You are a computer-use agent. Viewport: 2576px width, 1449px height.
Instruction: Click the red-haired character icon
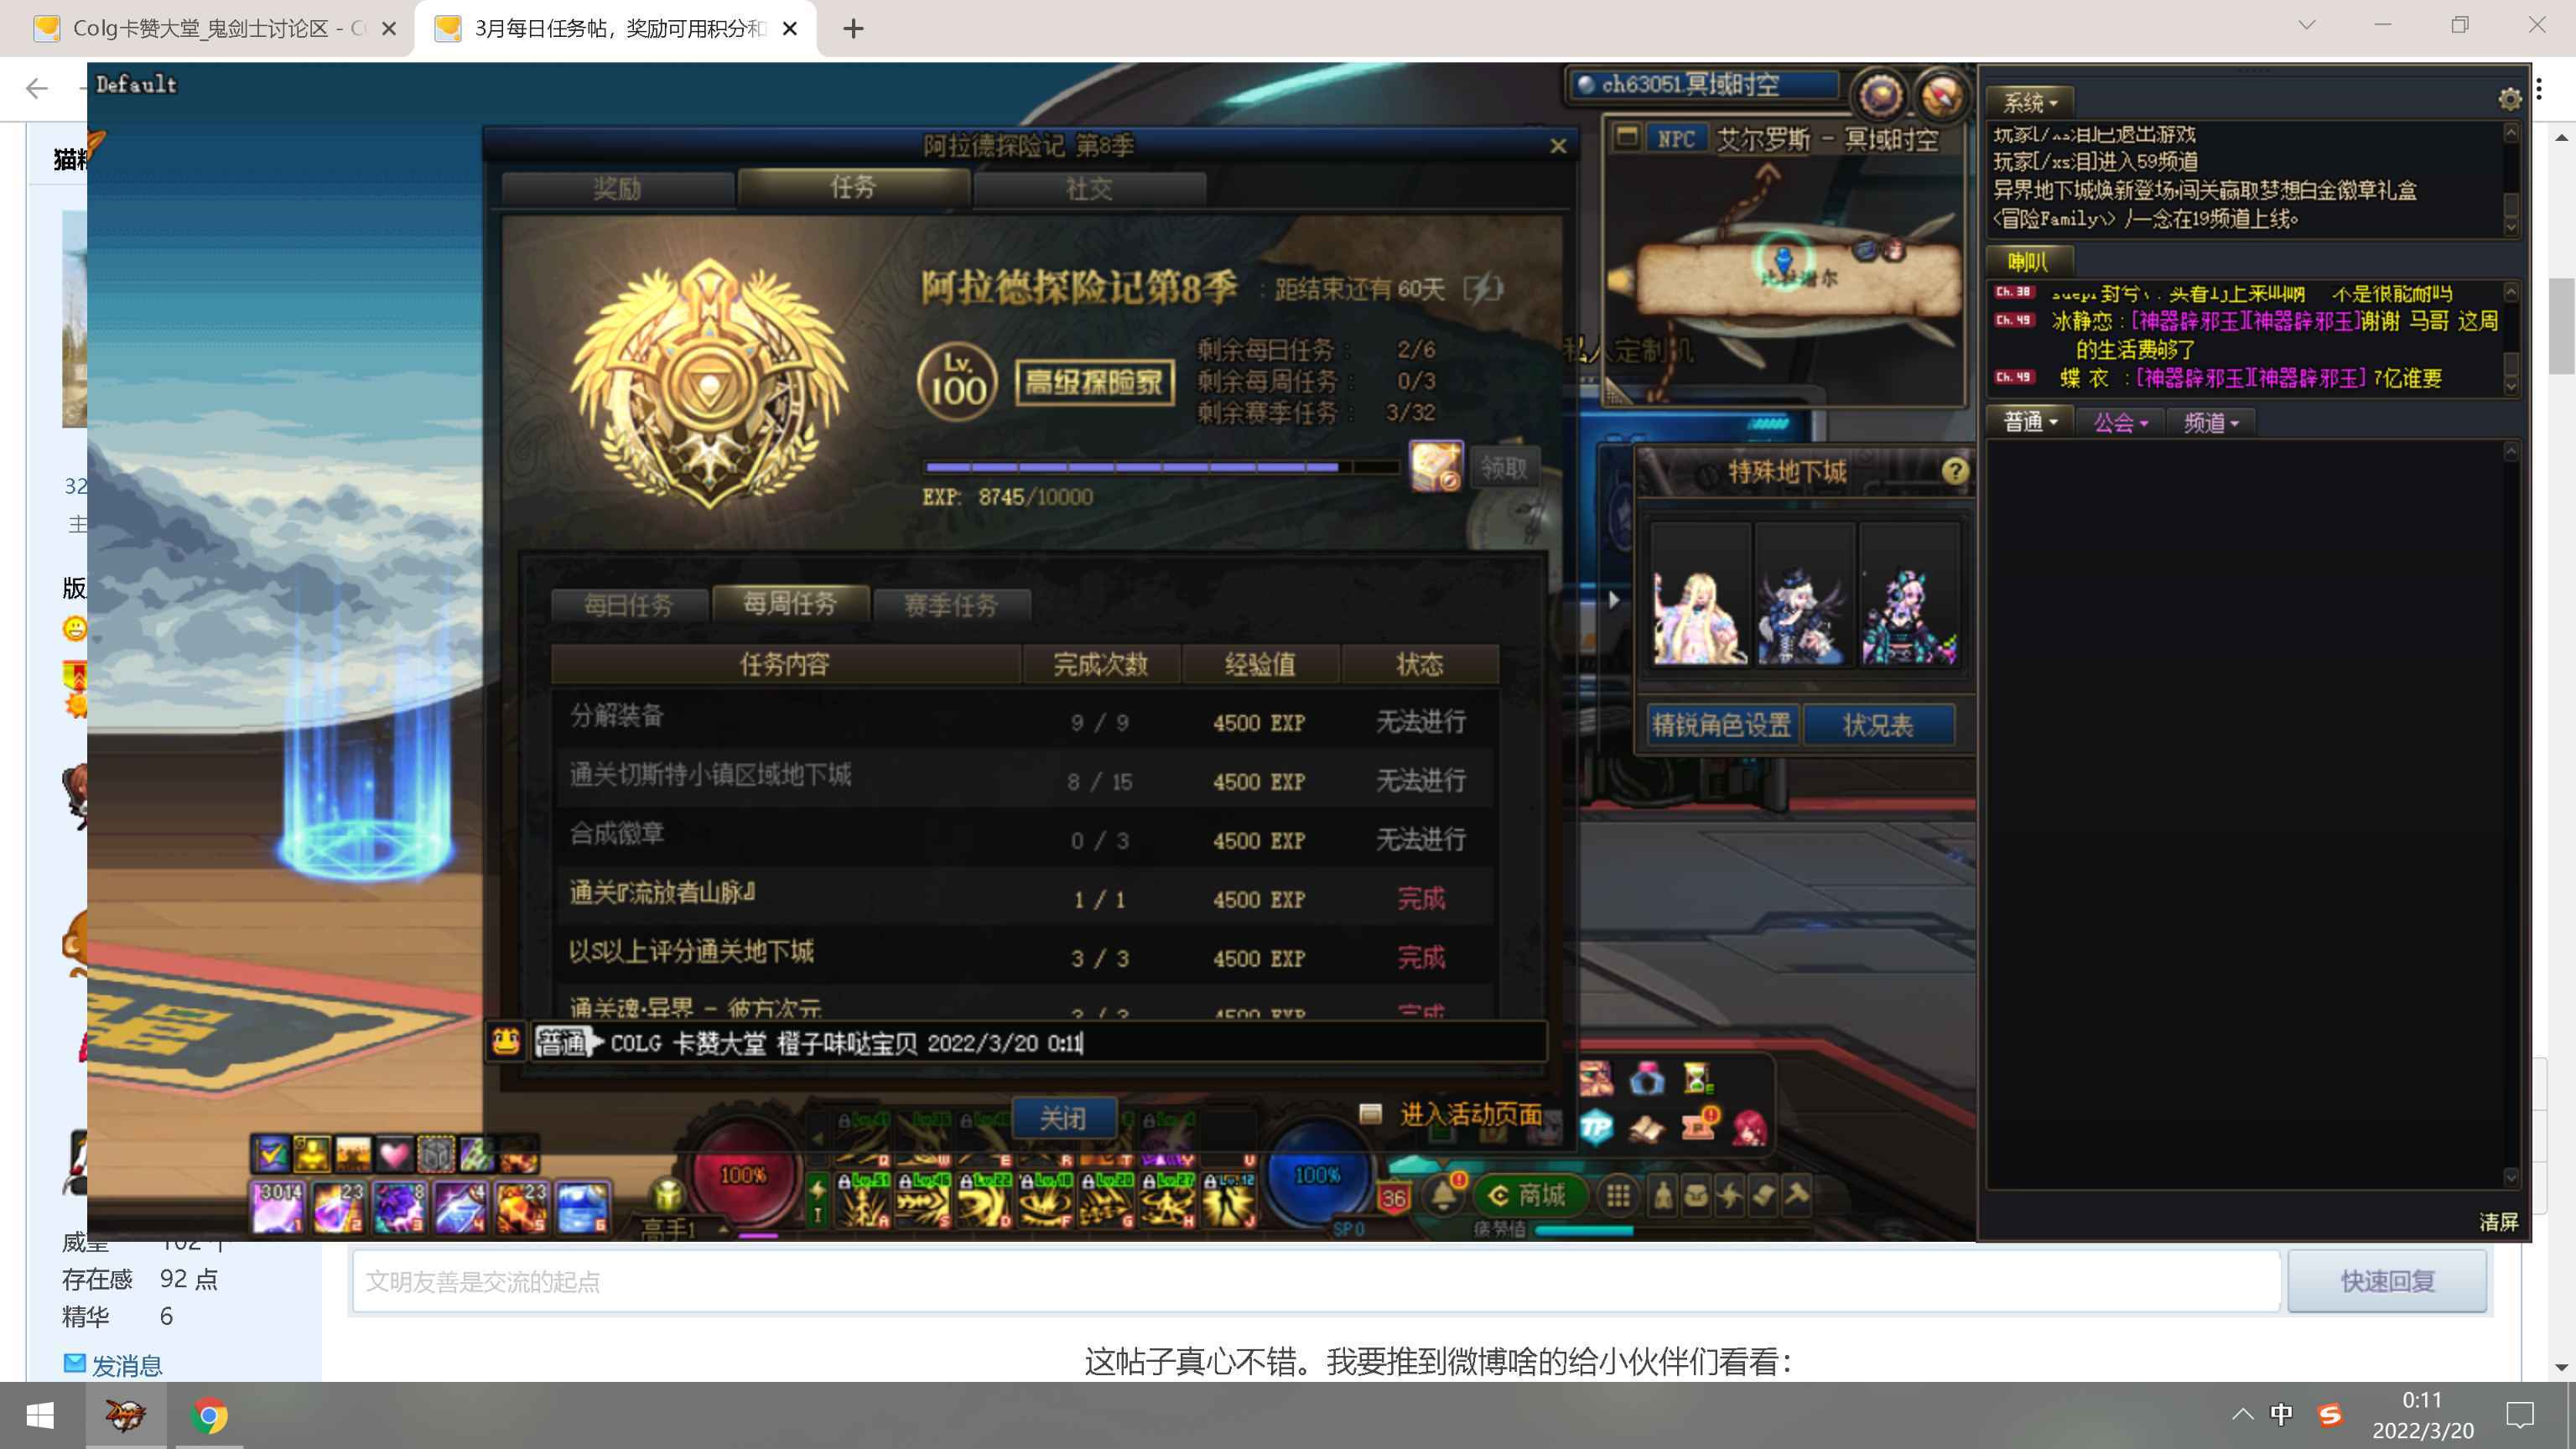coord(1750,1129)
